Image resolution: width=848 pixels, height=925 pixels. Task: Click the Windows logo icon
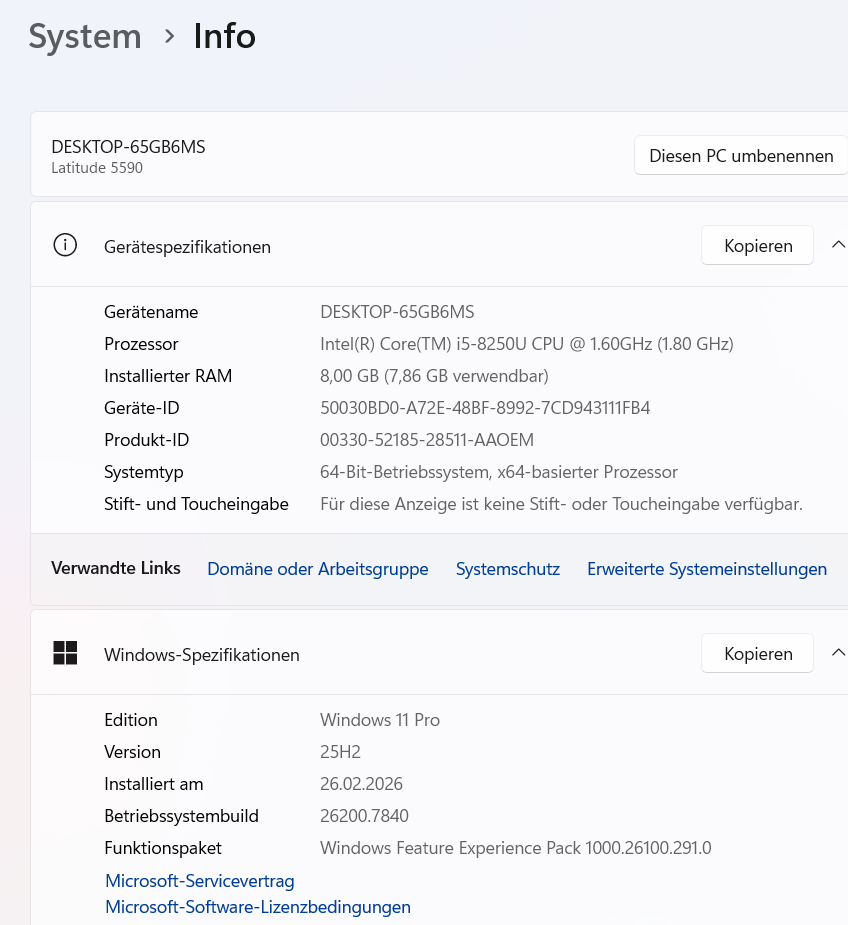pos(65,653)
